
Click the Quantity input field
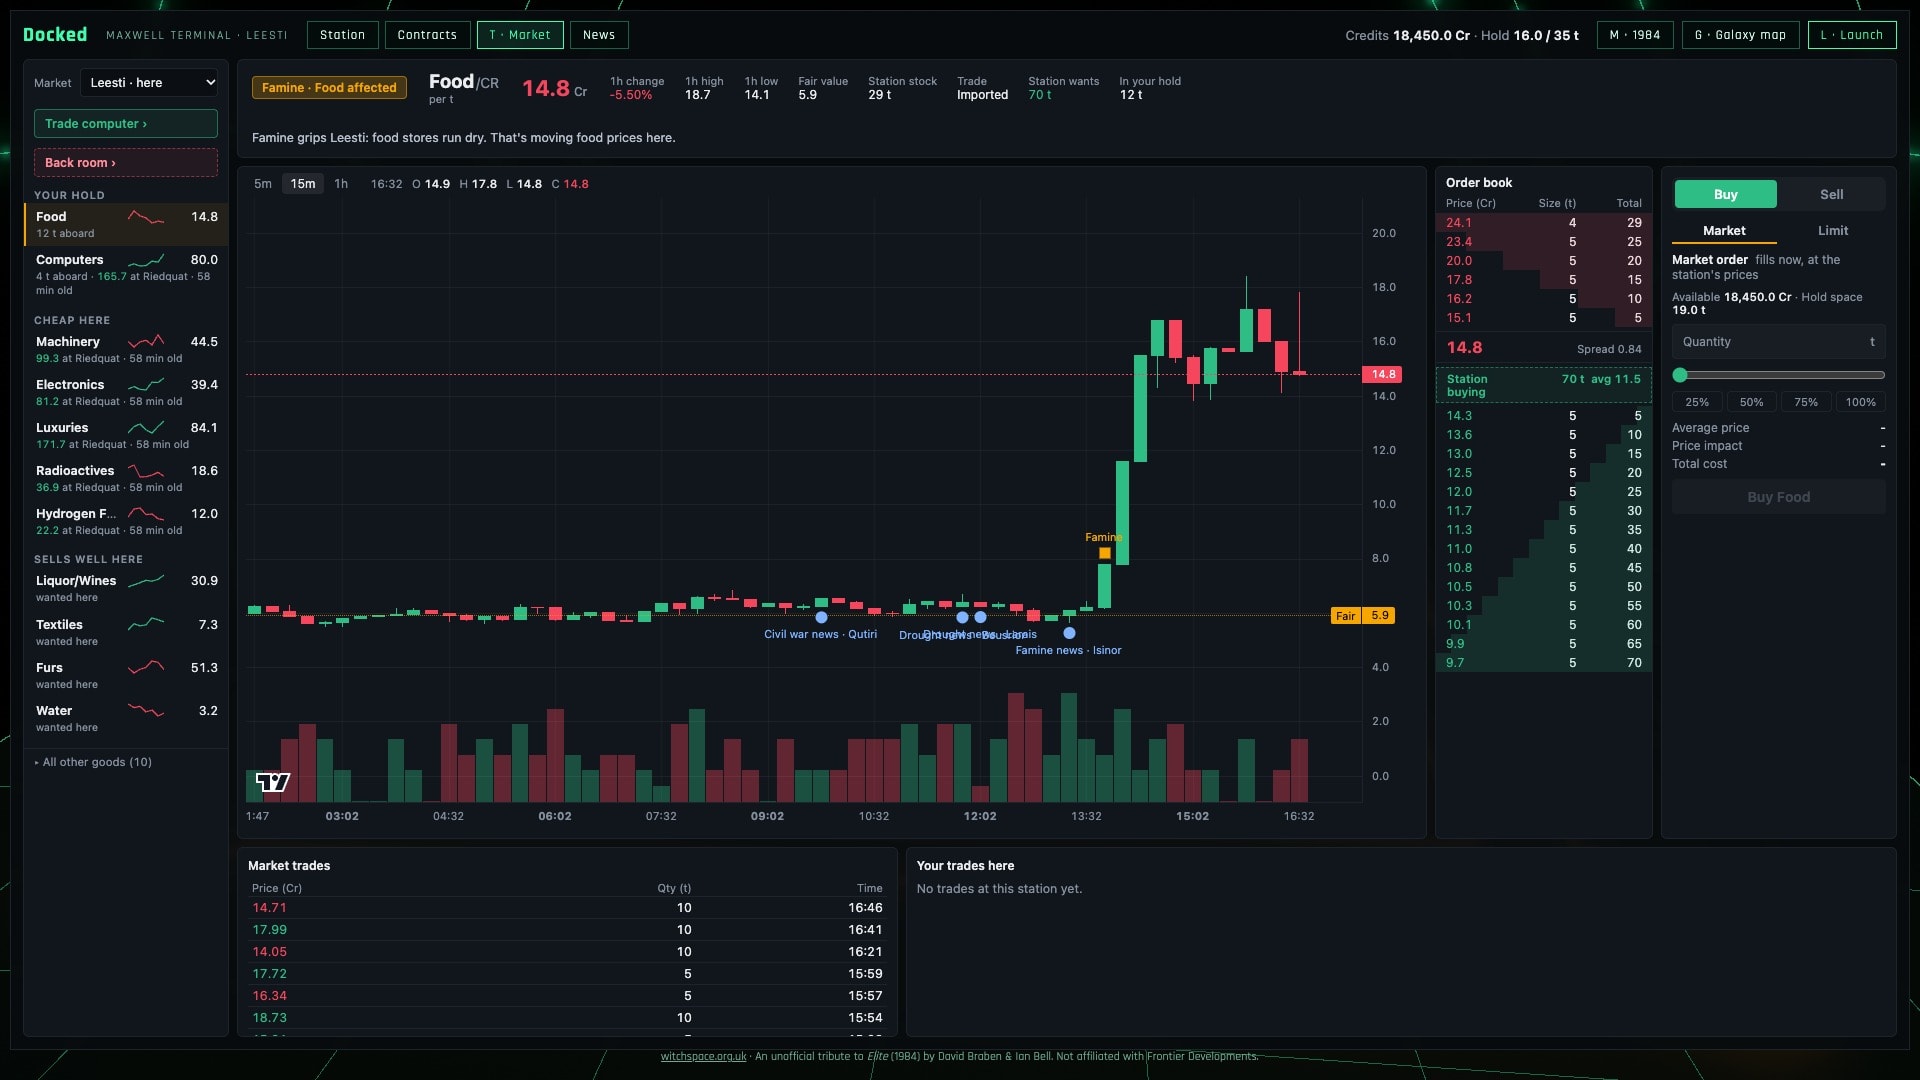[1779, 342]
